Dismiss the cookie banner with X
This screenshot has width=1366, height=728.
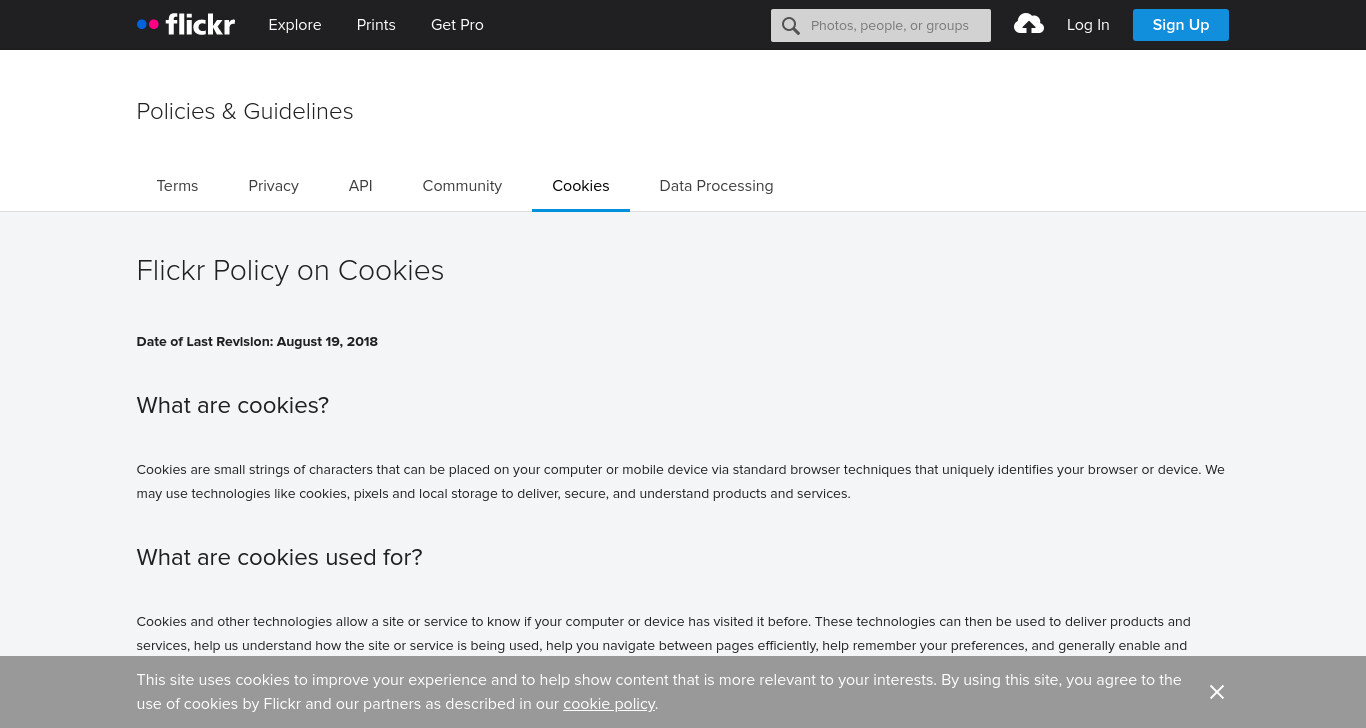(x=1217, y=692)
